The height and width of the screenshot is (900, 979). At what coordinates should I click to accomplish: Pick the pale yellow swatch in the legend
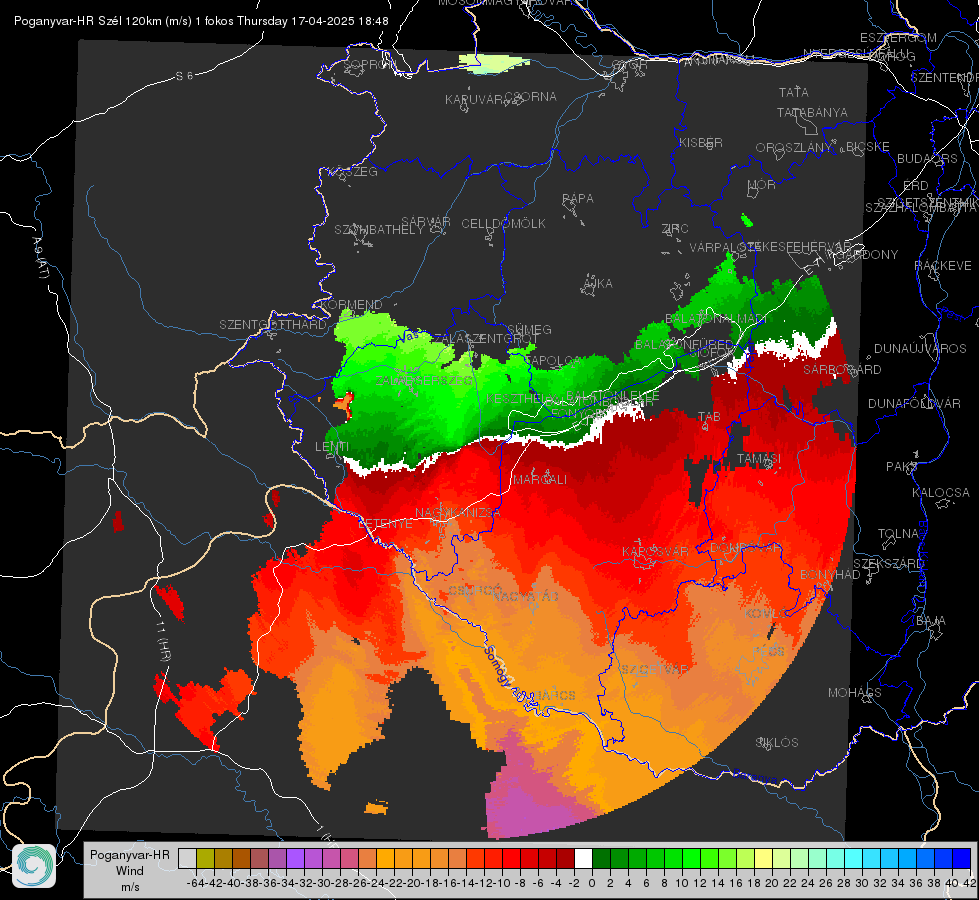pos(764,859)
